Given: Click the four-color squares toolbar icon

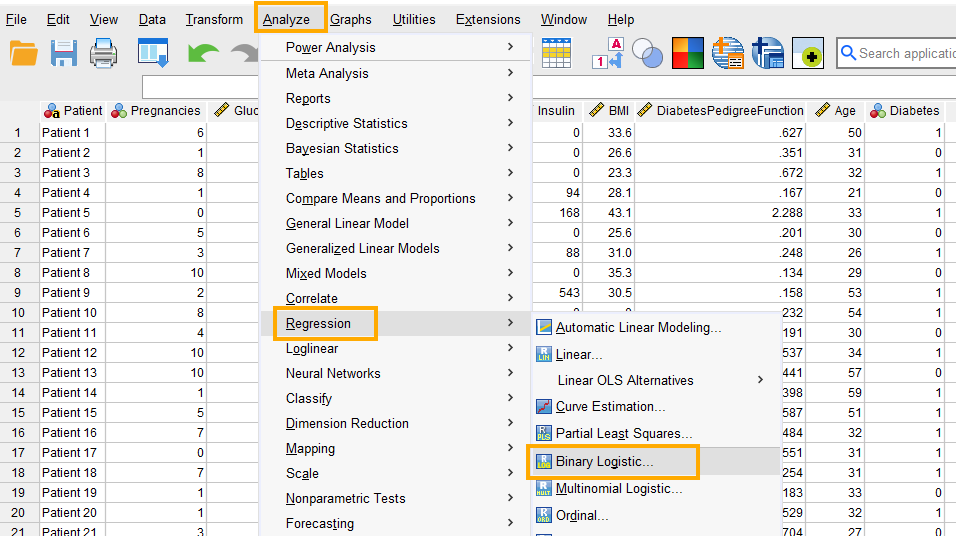Looking at the screenshot, I should [687, 53].
